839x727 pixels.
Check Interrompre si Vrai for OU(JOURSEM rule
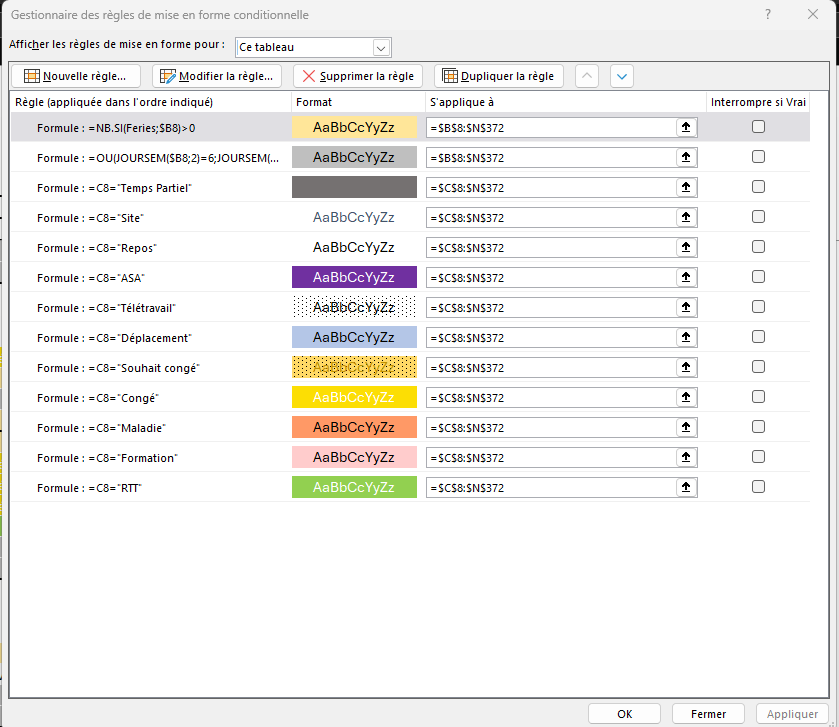[x=758, y=157]
